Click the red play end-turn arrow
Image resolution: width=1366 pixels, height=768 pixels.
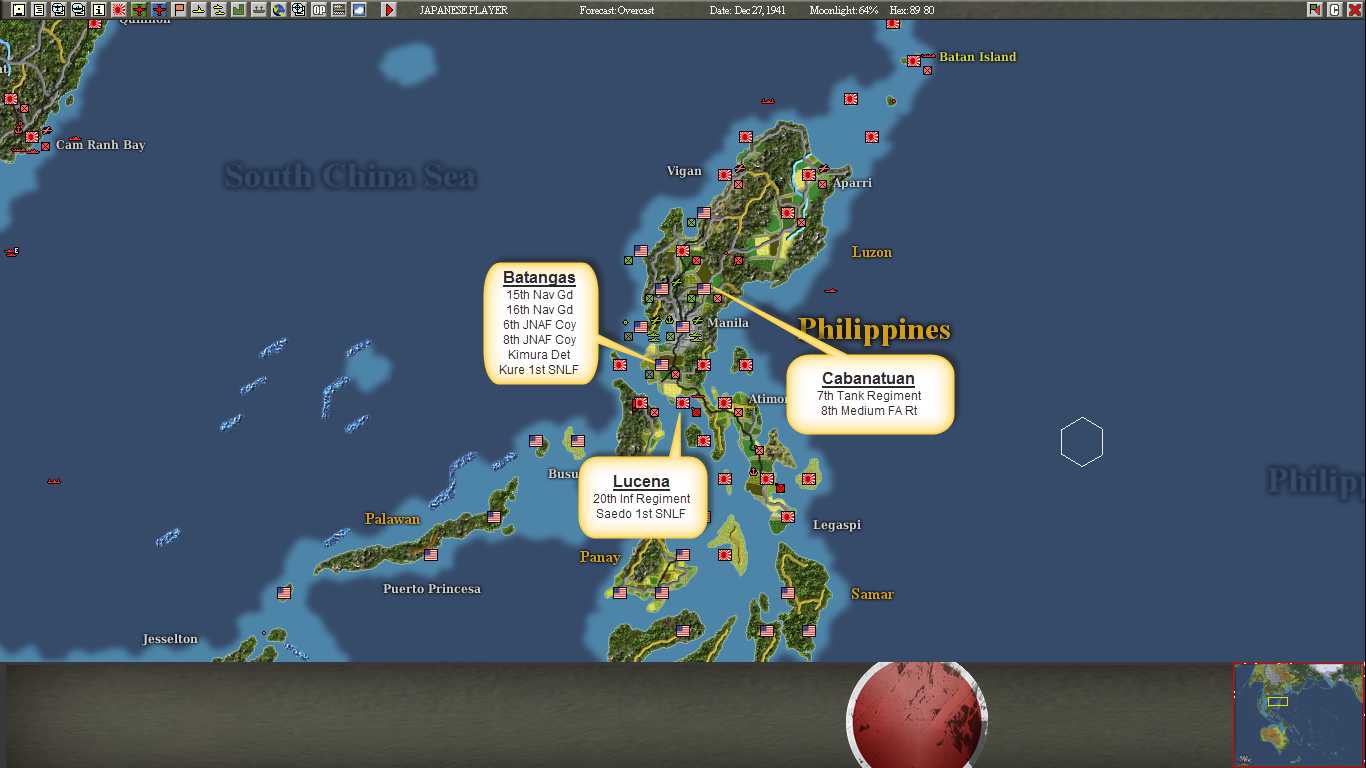pos(389,10)
